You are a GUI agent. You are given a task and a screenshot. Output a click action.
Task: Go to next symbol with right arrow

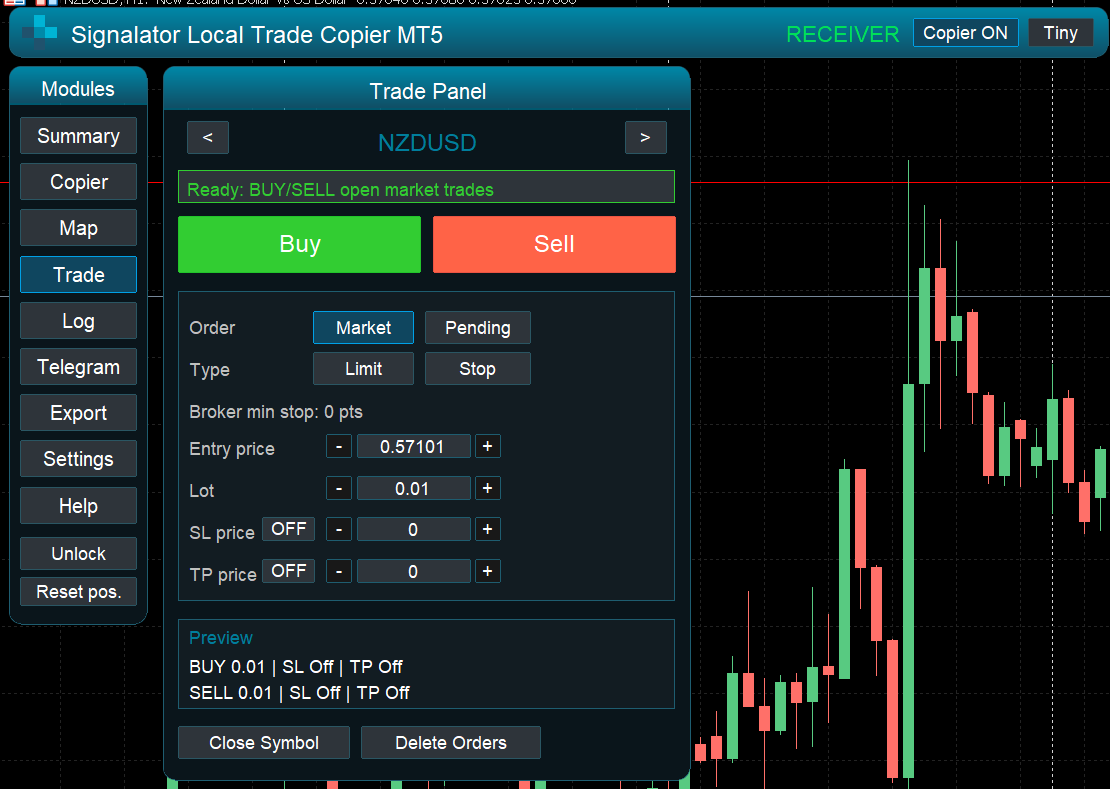pyautogui.click(x=645, y=137)
